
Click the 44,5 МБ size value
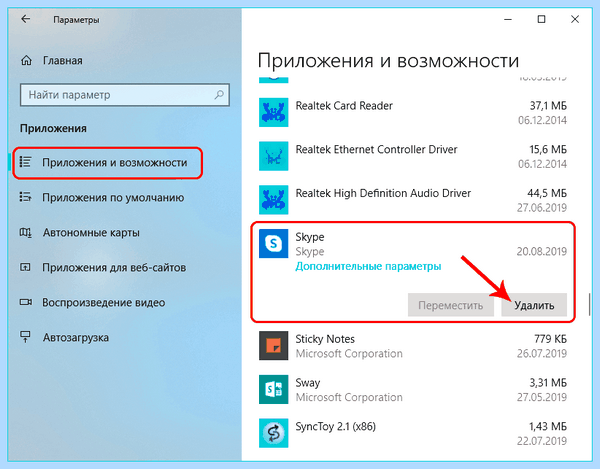click(547, 193)
